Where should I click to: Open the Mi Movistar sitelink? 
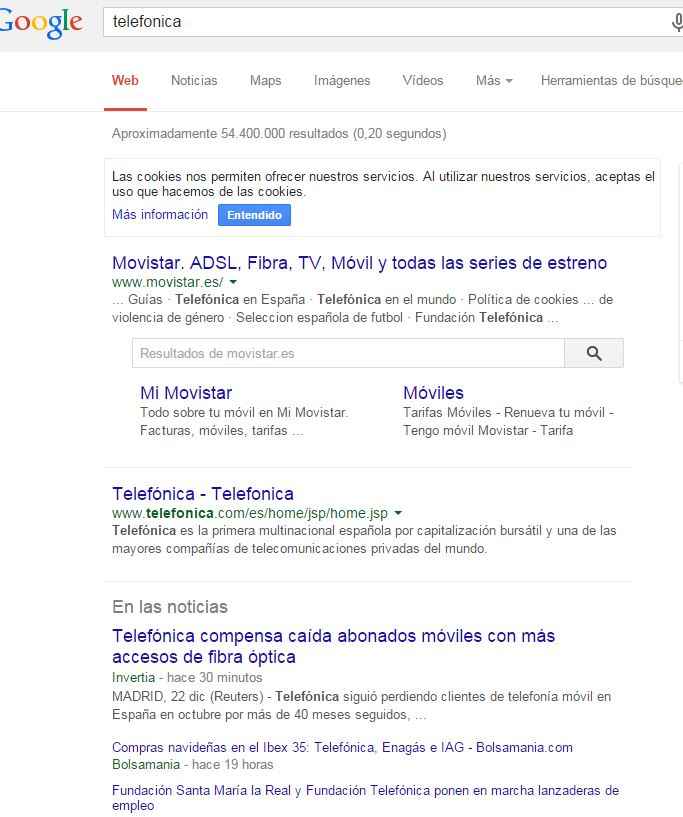(x=186, y=393)
